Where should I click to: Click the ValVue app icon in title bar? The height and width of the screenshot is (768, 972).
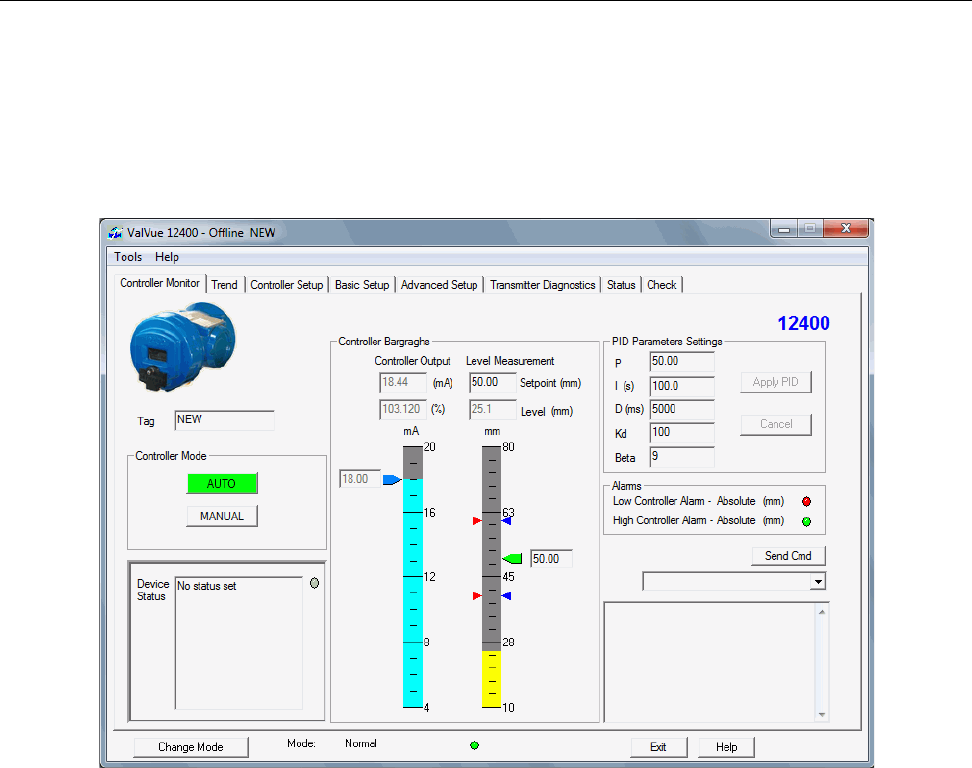[115, 232]
